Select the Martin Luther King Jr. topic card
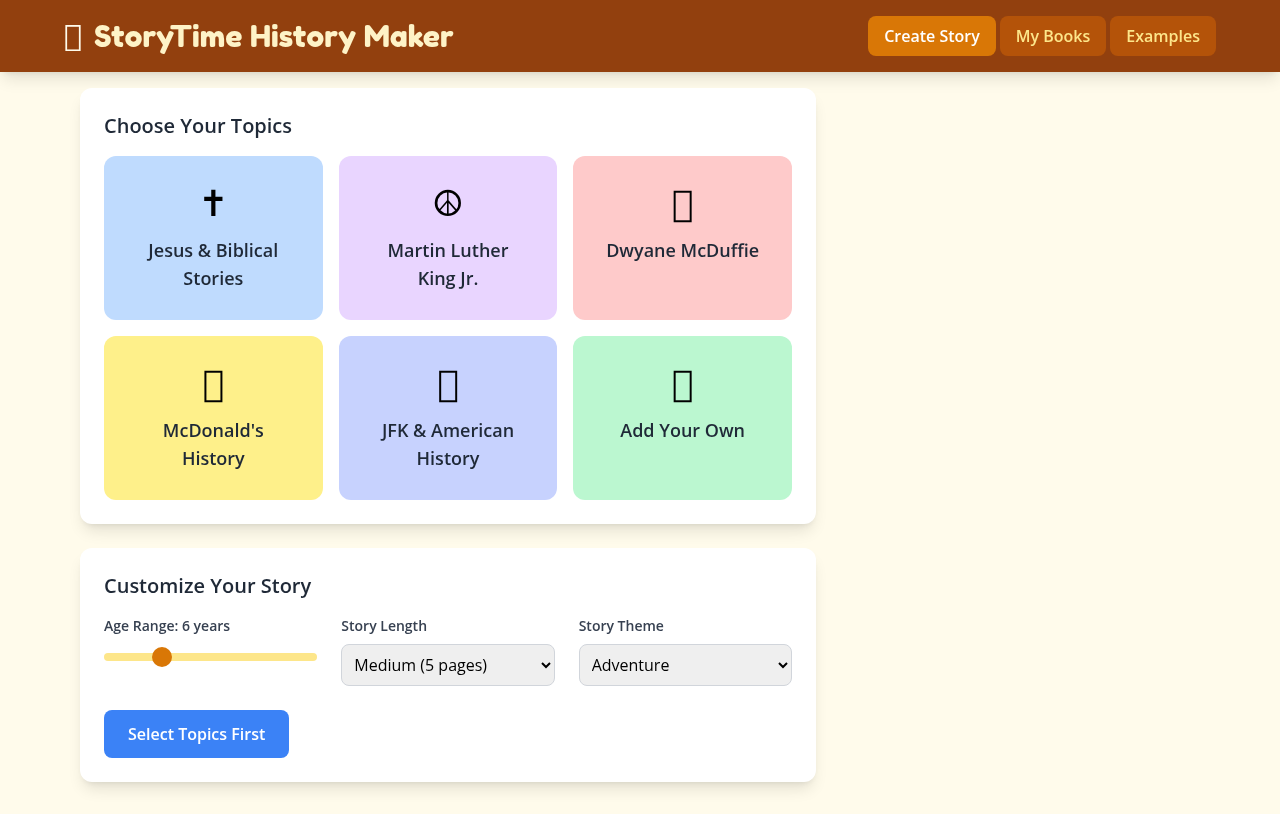 pyautogui.click(x=448, y=238)
